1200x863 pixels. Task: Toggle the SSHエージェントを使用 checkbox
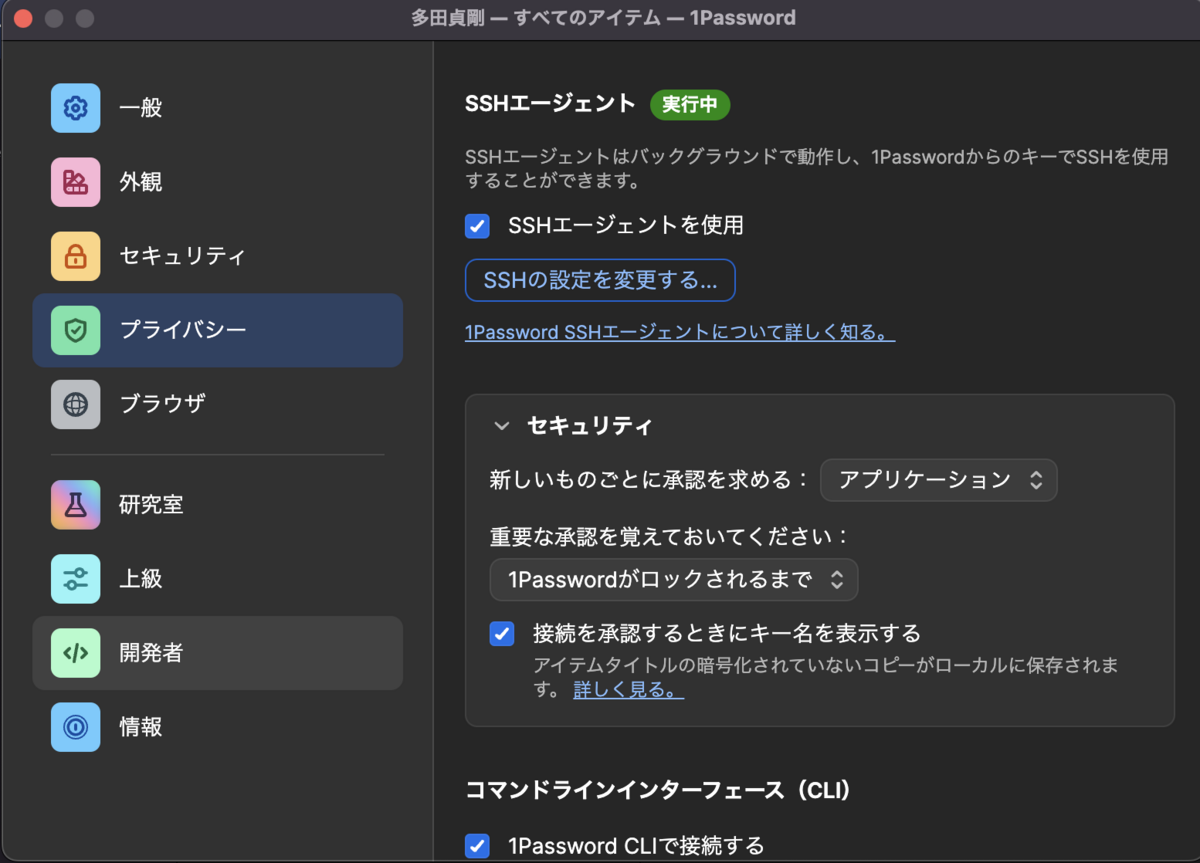477,226
